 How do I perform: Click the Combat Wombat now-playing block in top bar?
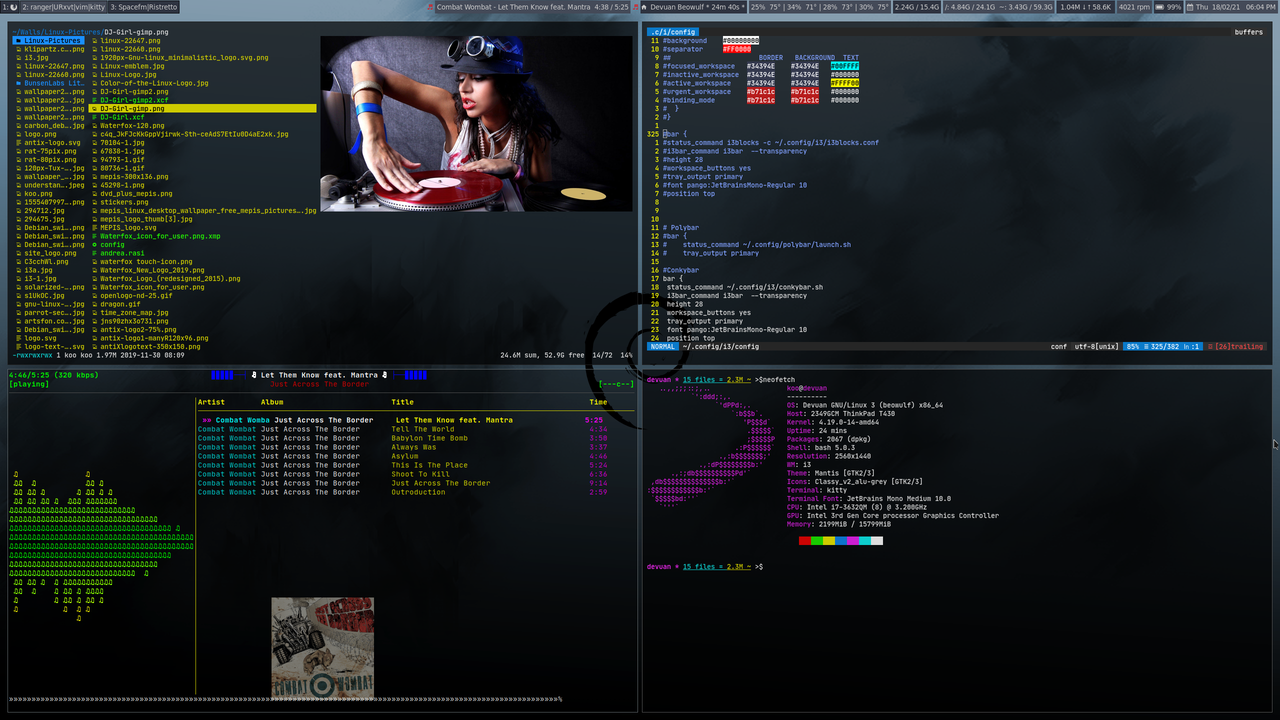(x=534, y=7)
